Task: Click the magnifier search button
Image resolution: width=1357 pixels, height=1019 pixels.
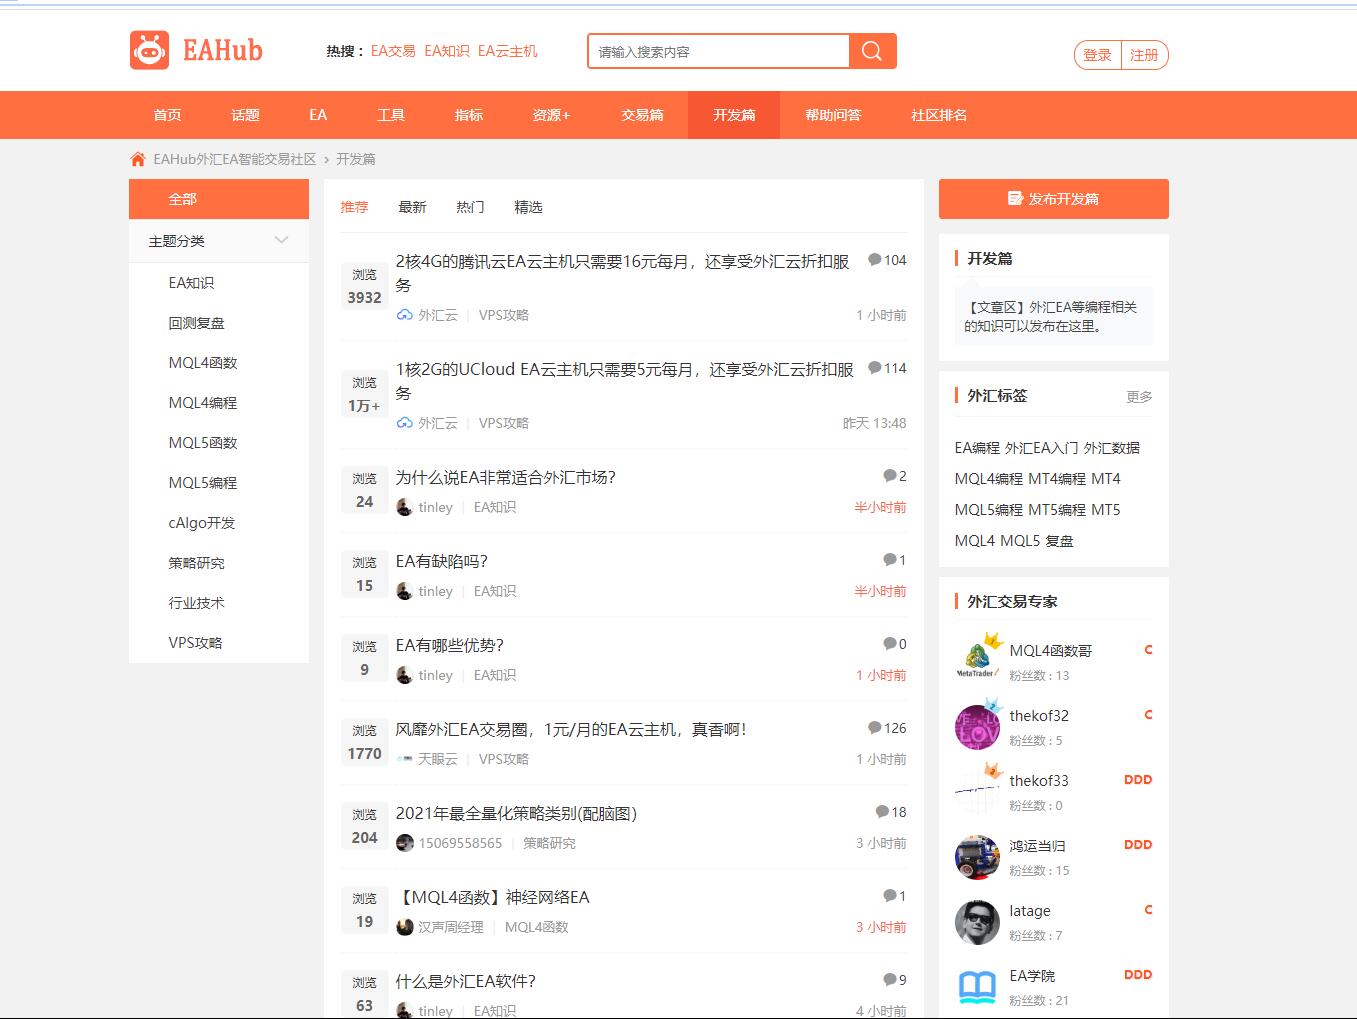Action: 872,51
